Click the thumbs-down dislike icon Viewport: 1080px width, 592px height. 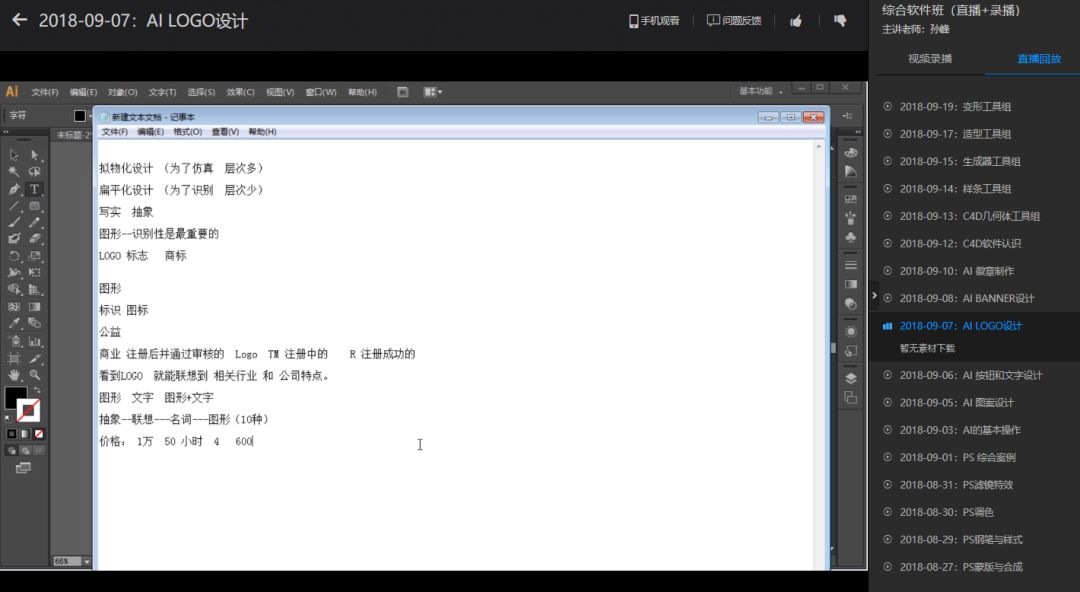[840, 21]
